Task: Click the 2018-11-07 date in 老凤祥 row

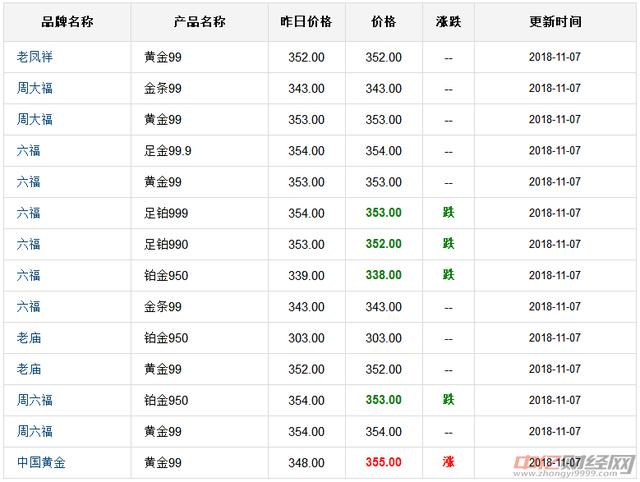Action: pos(555,57)
